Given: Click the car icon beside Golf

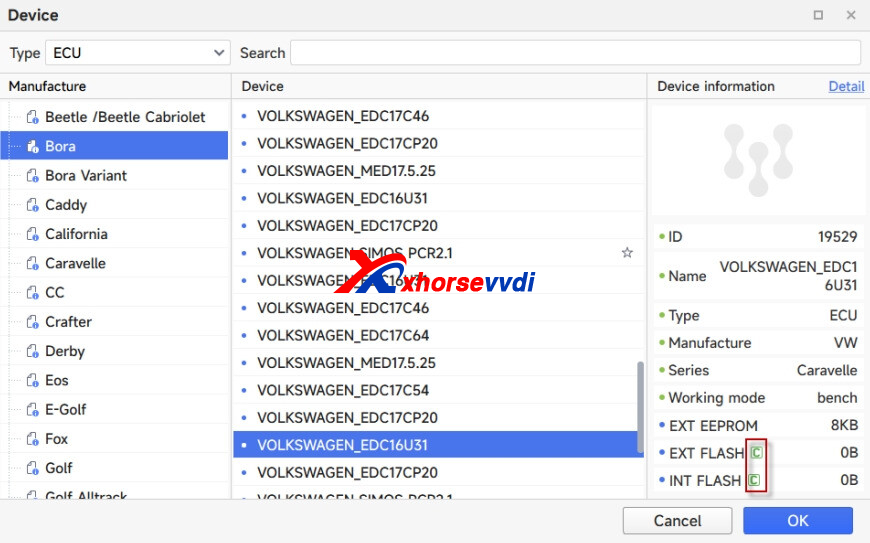Looking at the screenshot, I should [x=33, y=469].
